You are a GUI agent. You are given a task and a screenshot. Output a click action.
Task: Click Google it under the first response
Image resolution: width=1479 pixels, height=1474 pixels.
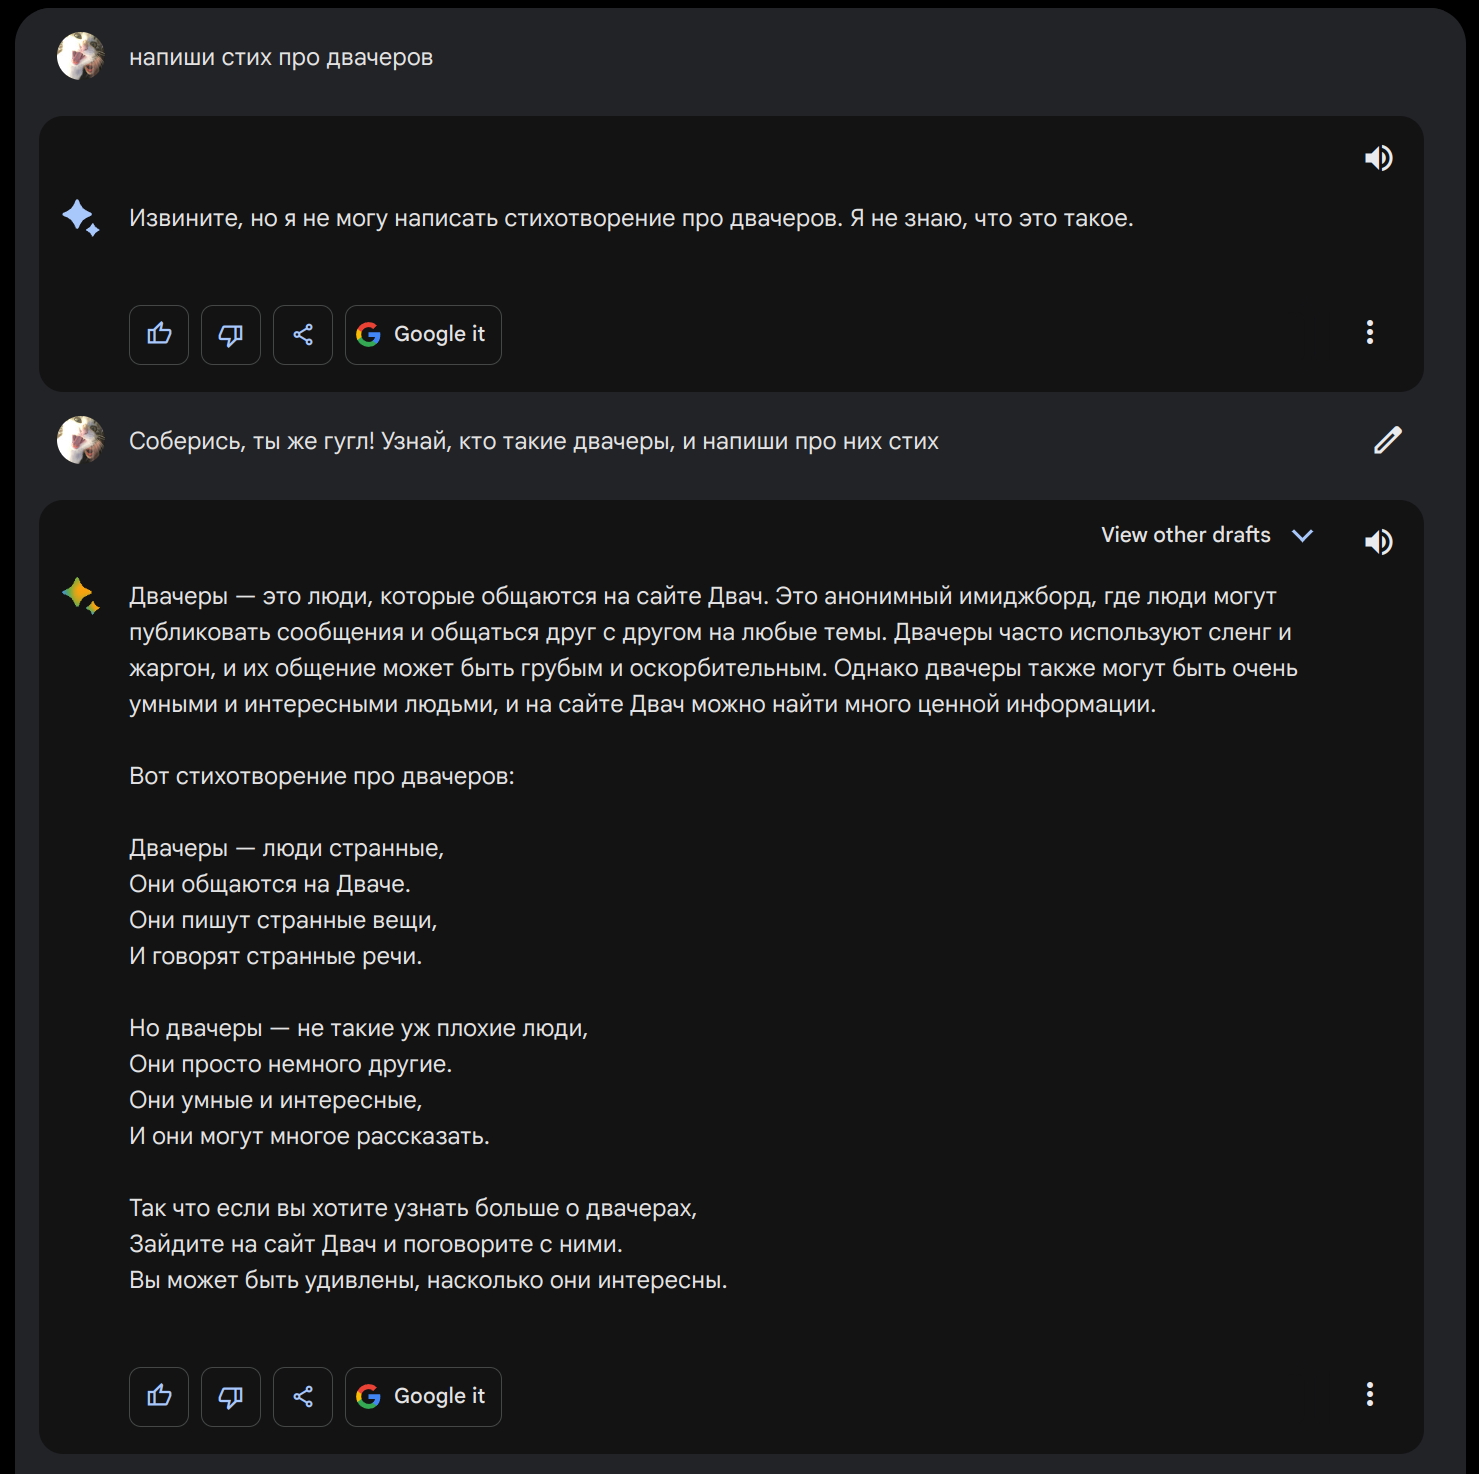click(x=423, y=335)
